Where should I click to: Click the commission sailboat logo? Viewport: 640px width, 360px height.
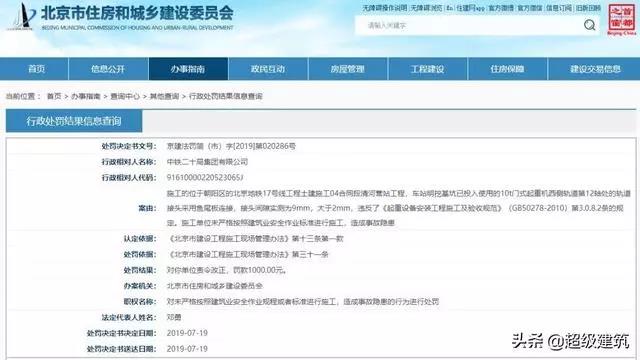(x=21, y=17)
